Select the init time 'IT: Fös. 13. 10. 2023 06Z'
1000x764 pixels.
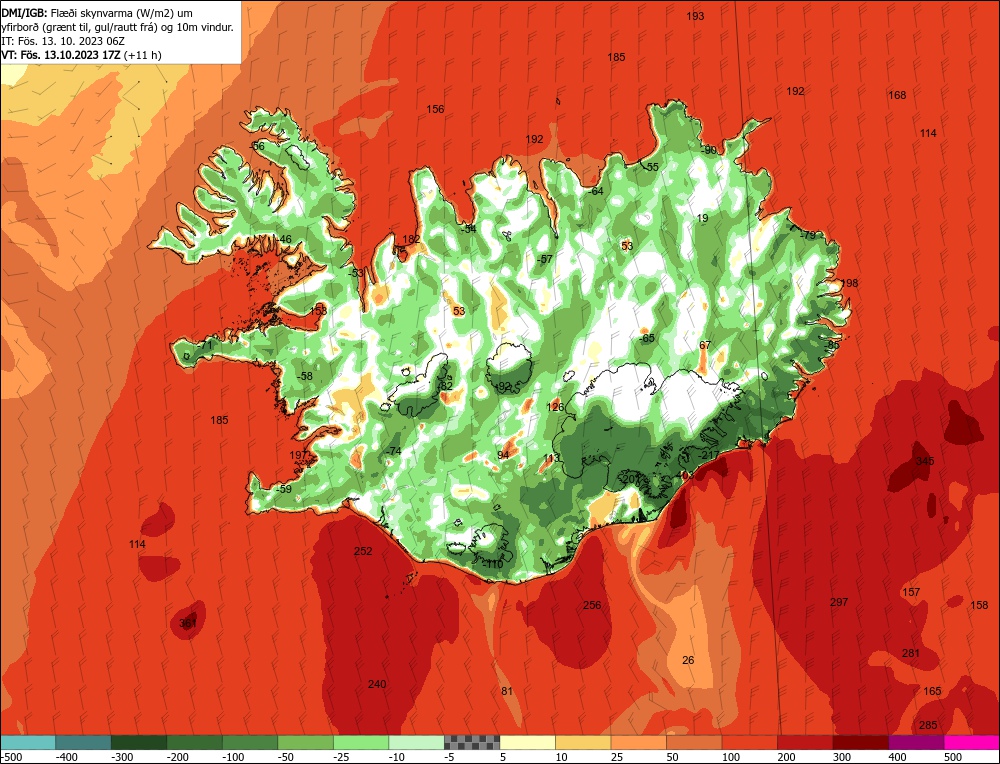(x=63, y=41)
